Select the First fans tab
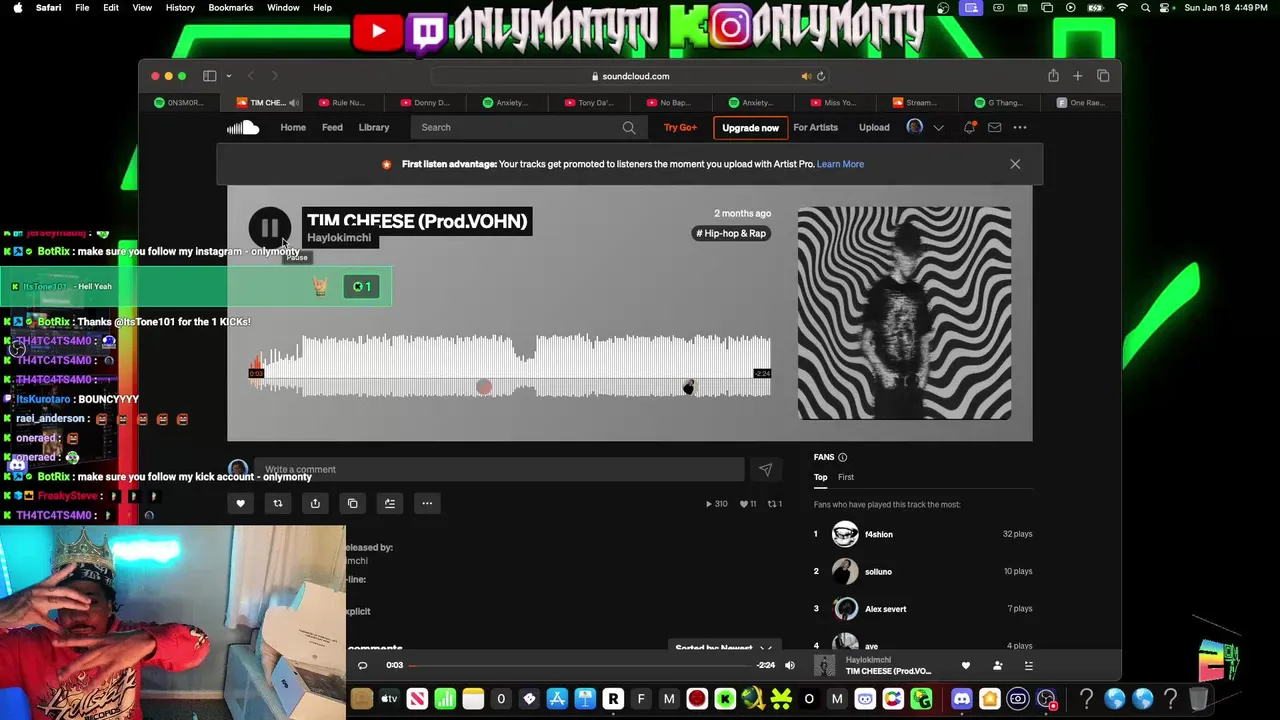This screenshot has width=1280, height=720. pos(846,477)
